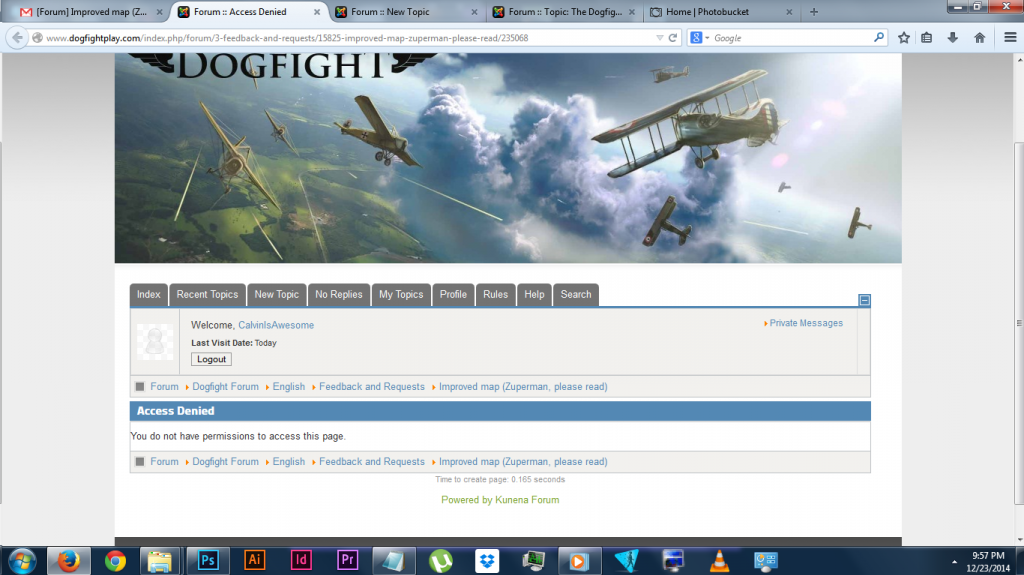The width and height of the screenshot is (1024, 575).
Task: Open the My Topics forum tab
Action: pos(400,294)
